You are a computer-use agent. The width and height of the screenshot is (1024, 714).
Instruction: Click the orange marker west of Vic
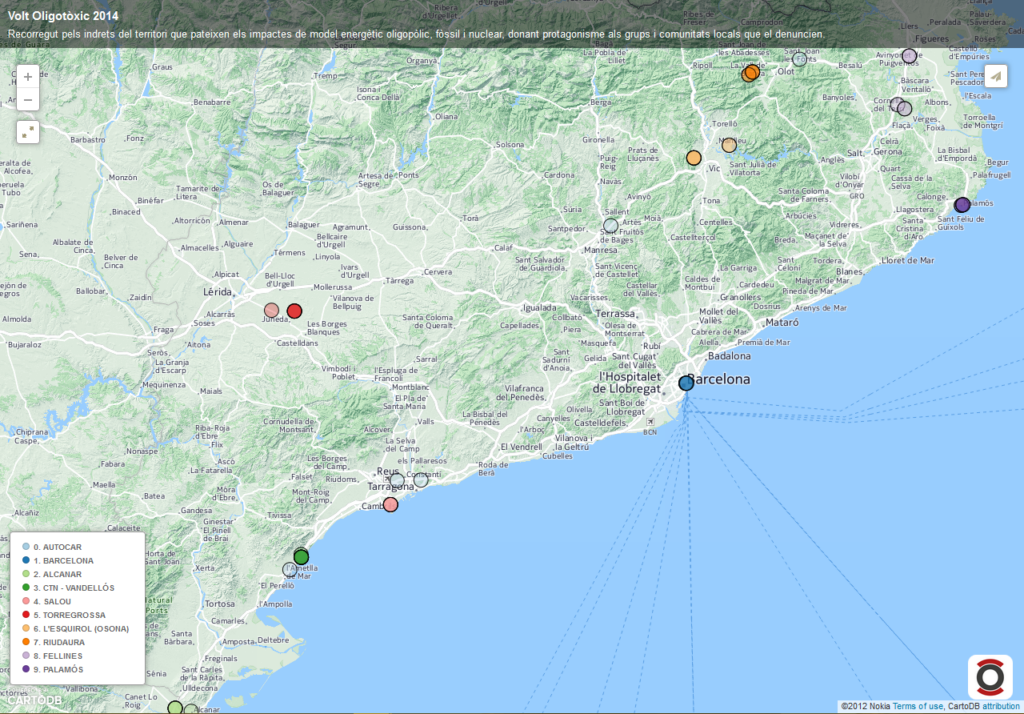(x=694, y=157)
